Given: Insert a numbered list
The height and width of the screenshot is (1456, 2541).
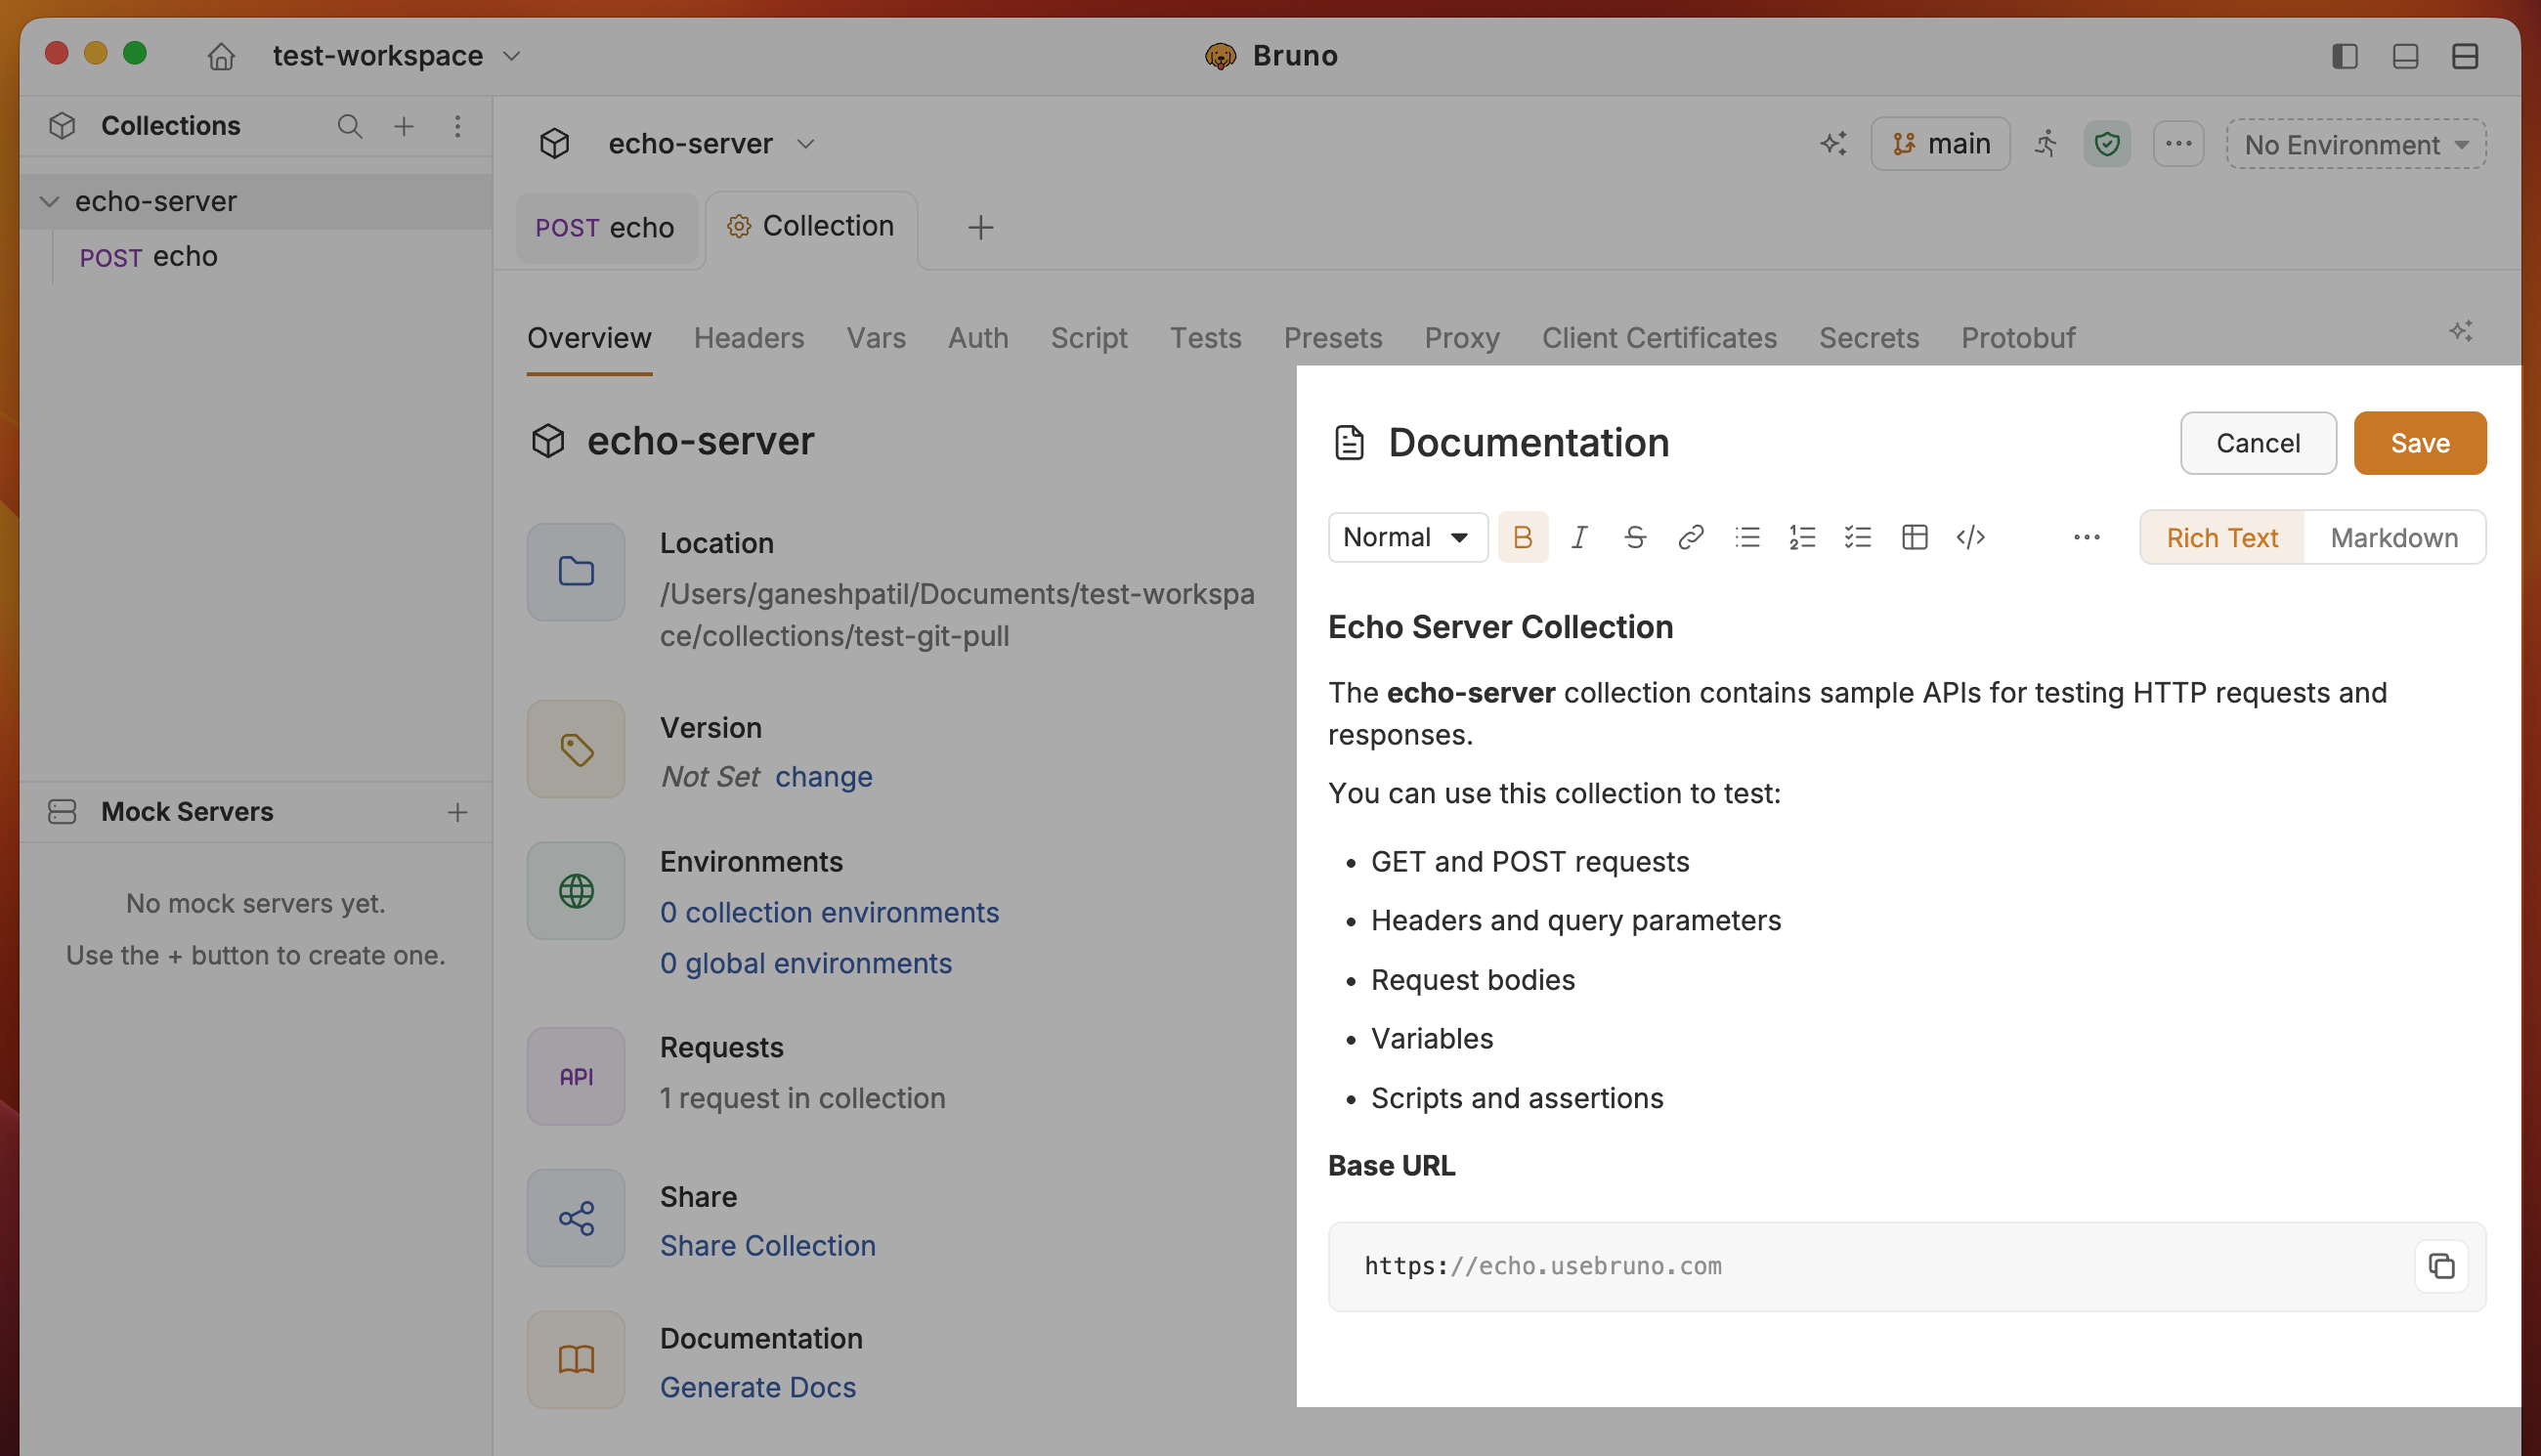Looking at the screenshot, I should coord(1802,538).
